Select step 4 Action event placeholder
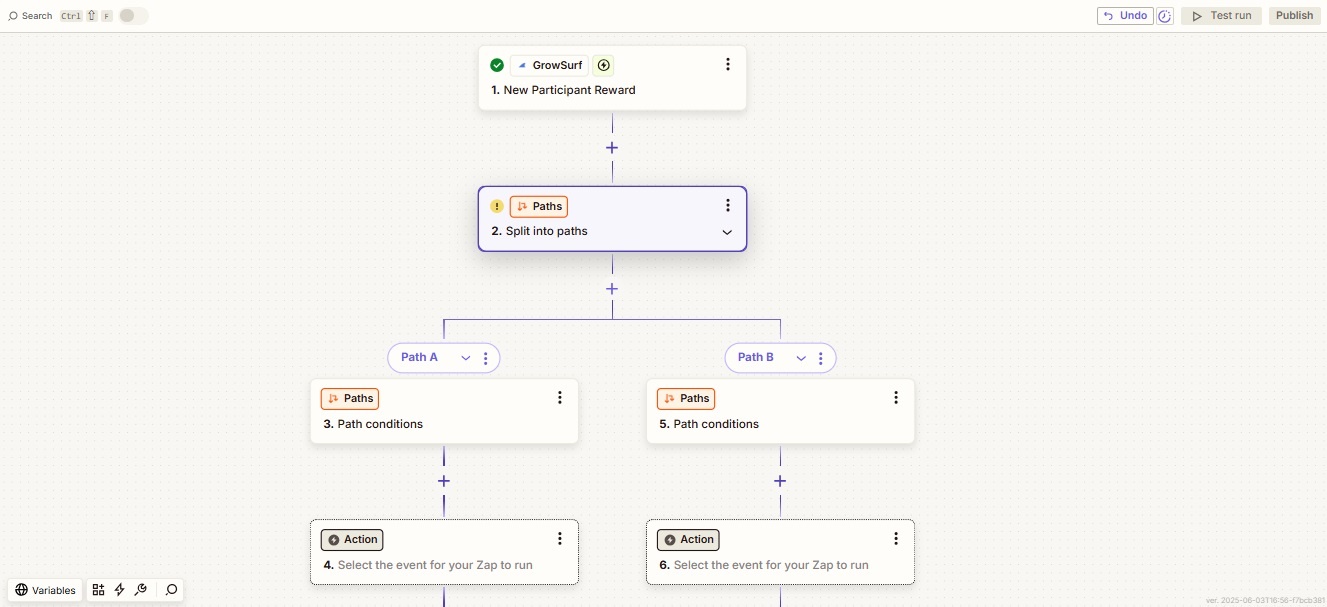The height and width of the screenshot is (607, 1327). click(x=435, y=565)
